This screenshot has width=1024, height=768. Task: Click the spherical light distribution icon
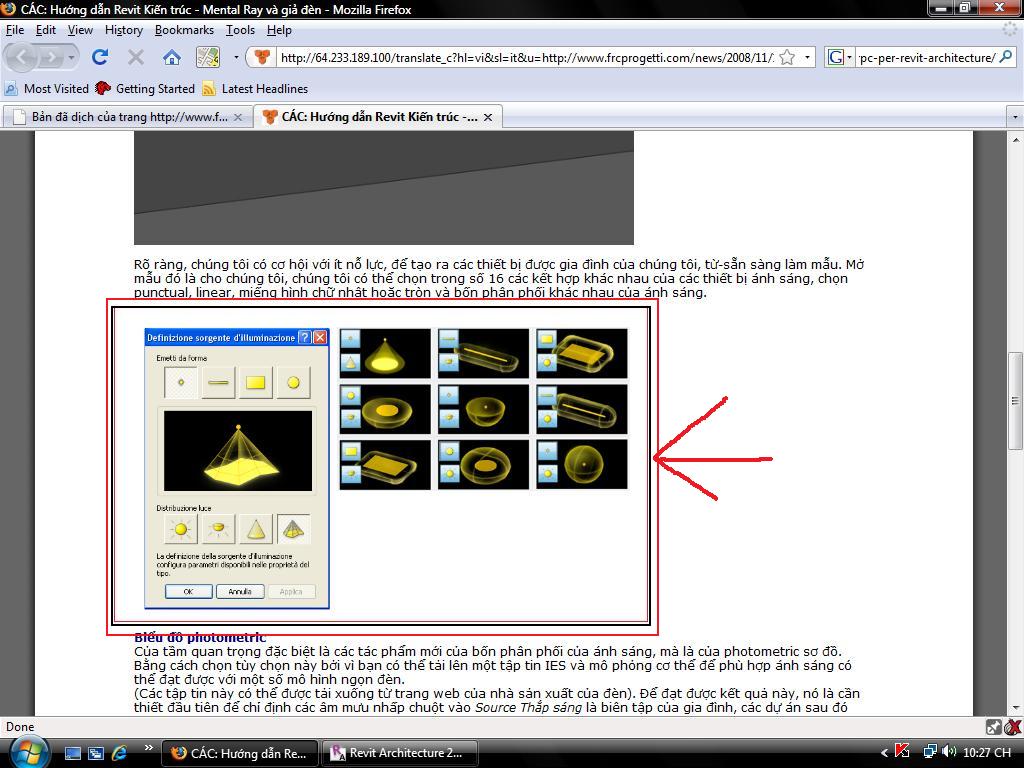click(181, 529)
